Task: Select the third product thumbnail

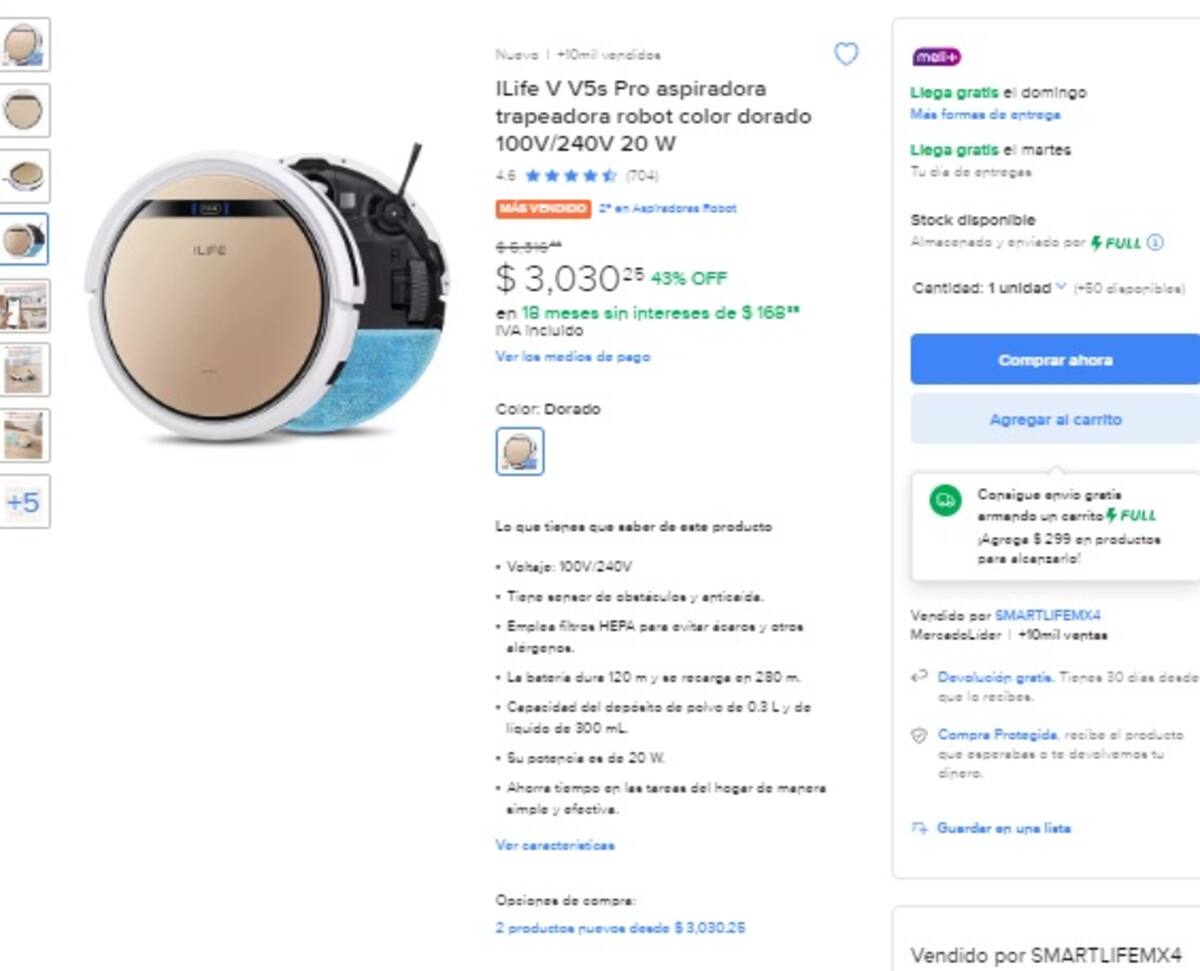Action: pos(23,176)
